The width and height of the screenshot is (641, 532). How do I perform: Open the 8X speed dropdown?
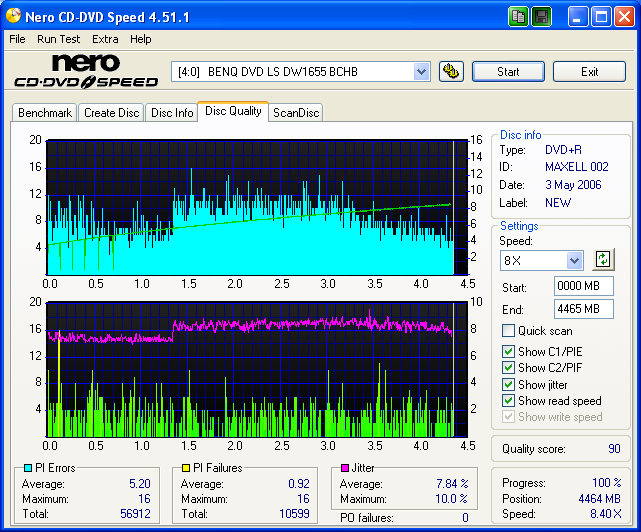pyautogui.click(x=574, y=260)
